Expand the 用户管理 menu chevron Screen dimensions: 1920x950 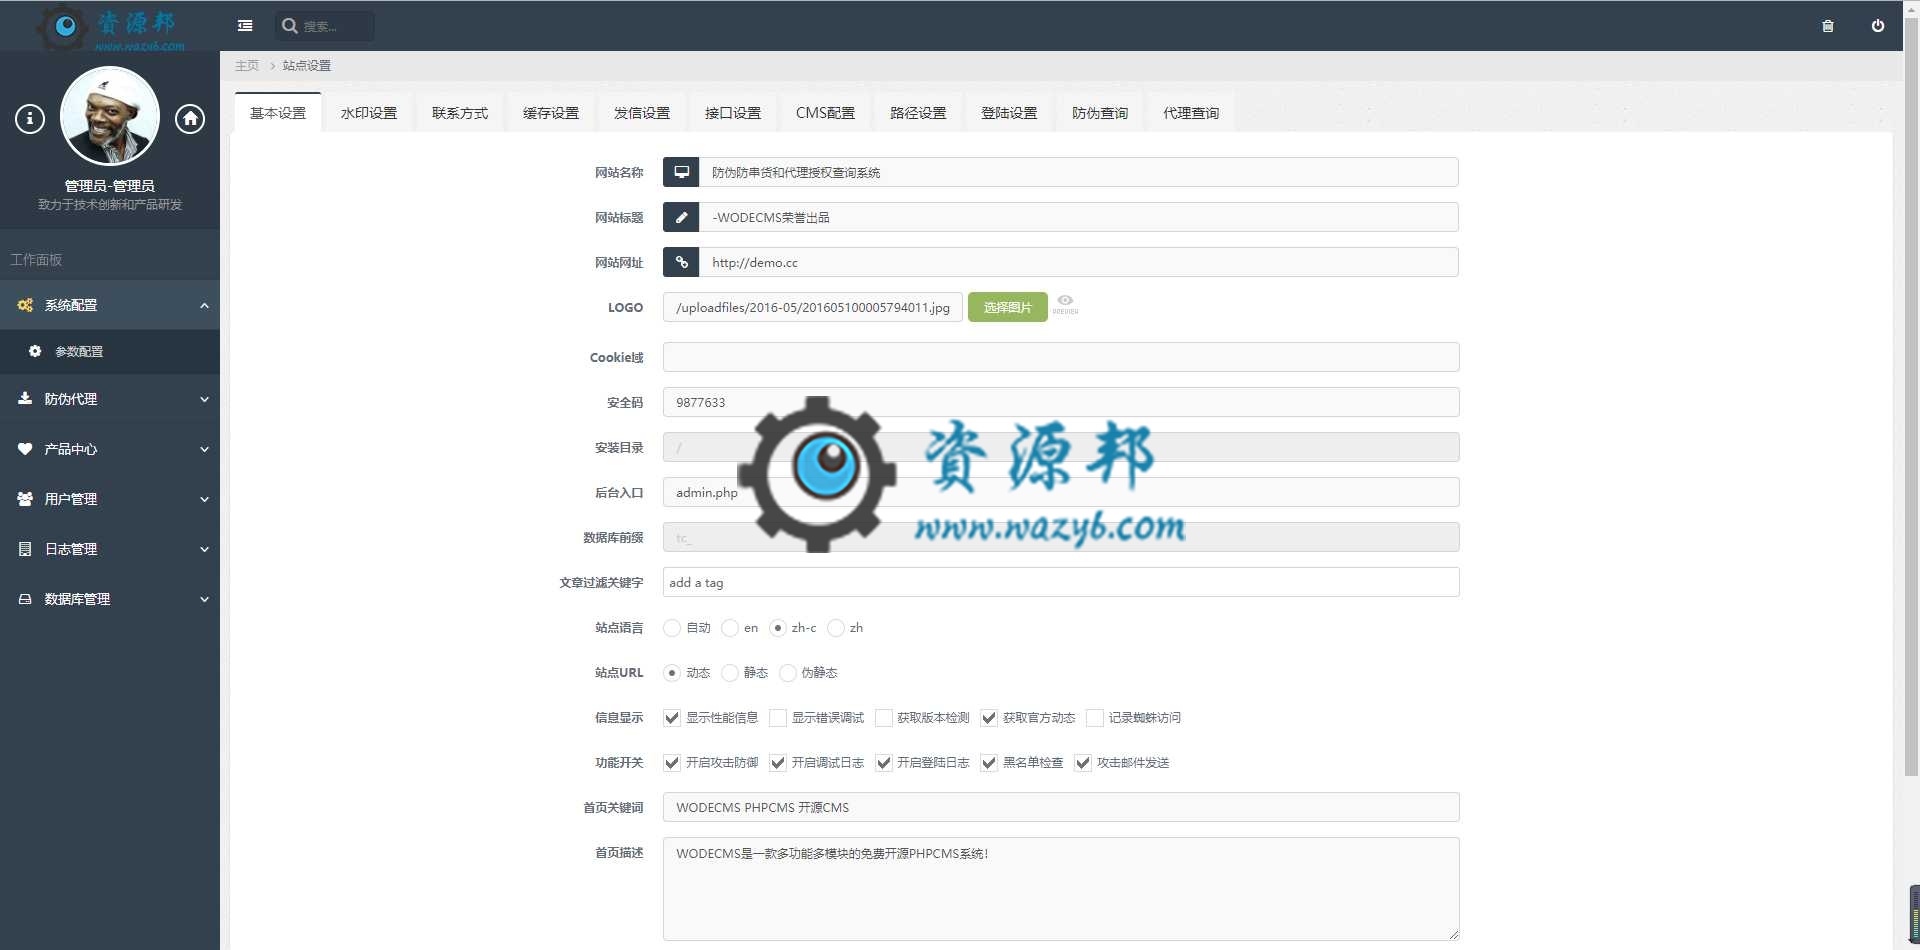(x=204, y=499)
